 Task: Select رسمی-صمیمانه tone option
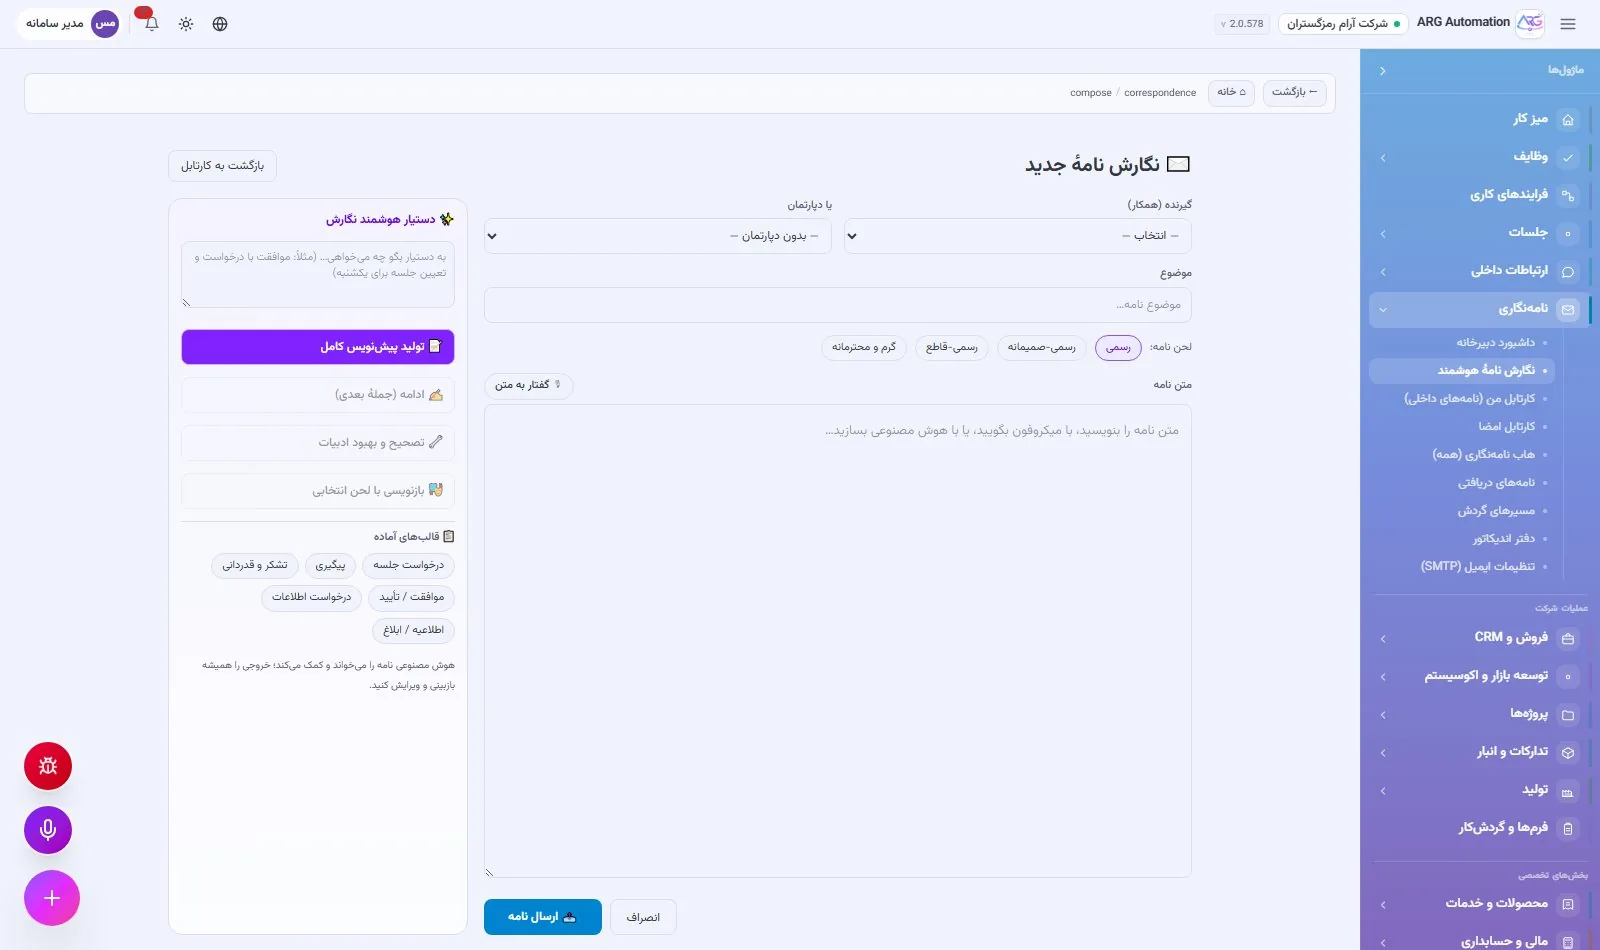click(1041, 347)
